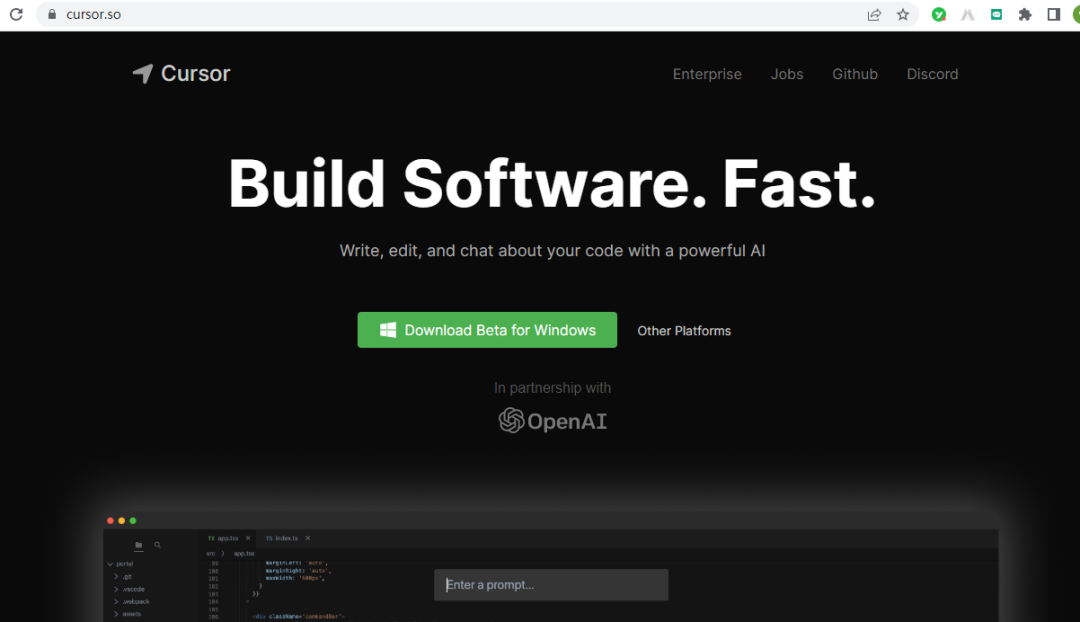1080x622 pixels.
Task: Click the search magnifier icon in editor preview
Action: [x=158, y=545]
